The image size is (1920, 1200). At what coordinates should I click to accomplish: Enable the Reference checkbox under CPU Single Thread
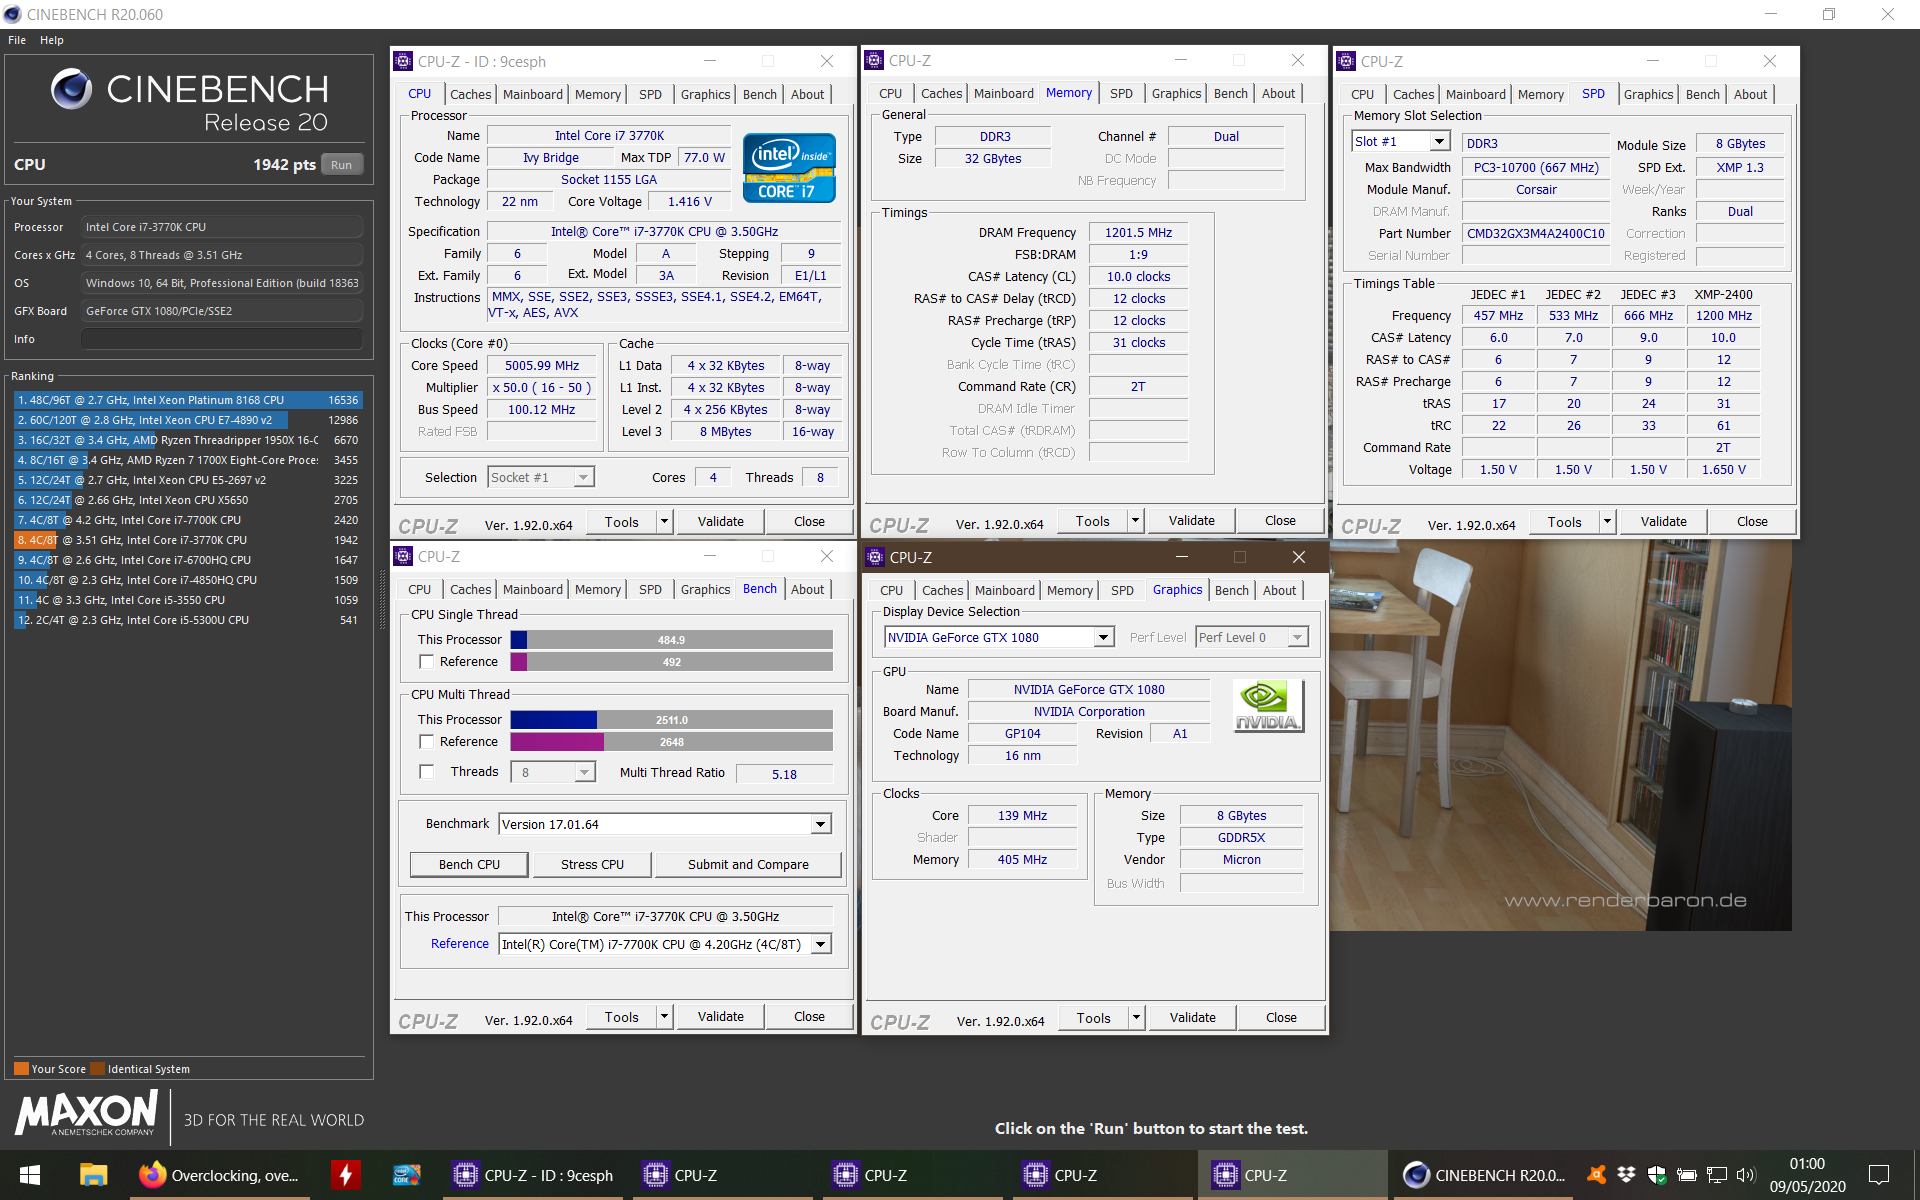pos(427,661)
